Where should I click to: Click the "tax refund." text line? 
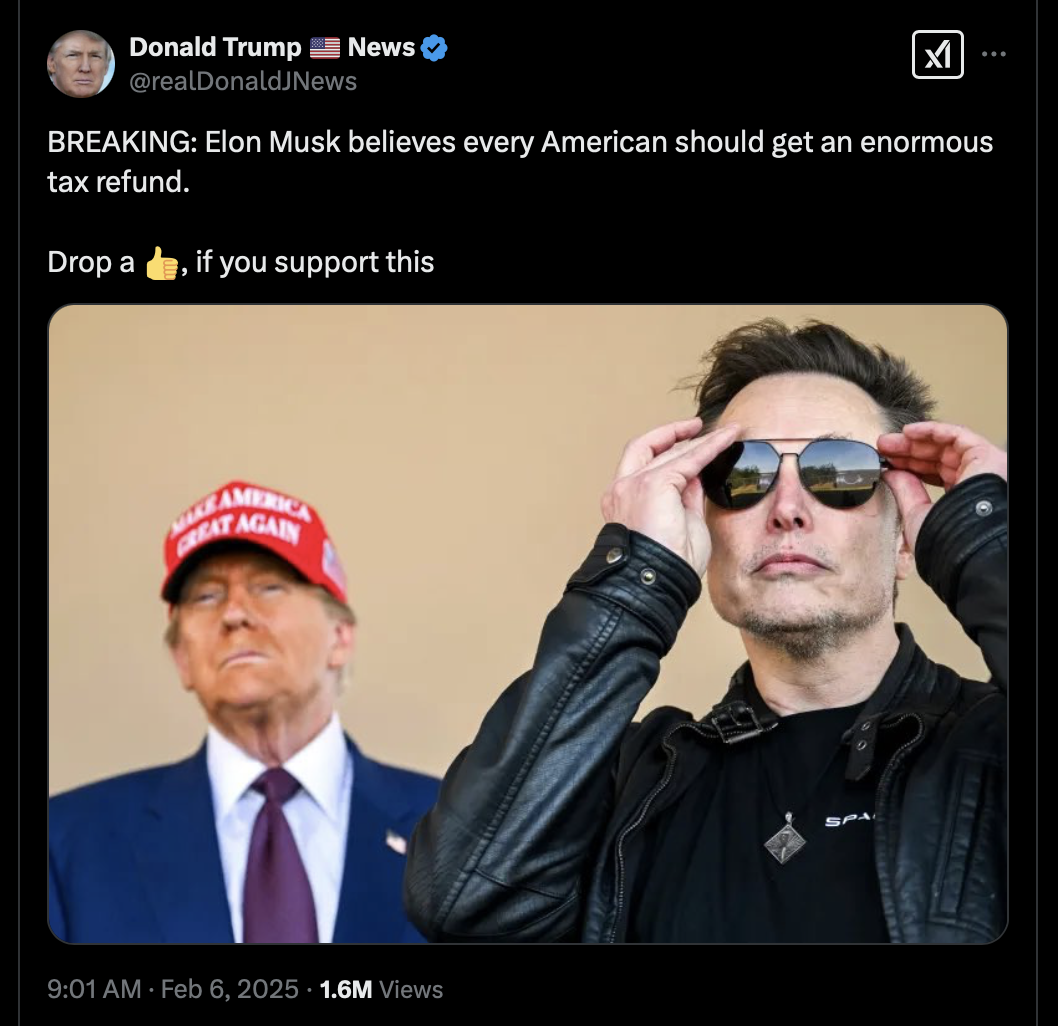[x=118, y=183]
